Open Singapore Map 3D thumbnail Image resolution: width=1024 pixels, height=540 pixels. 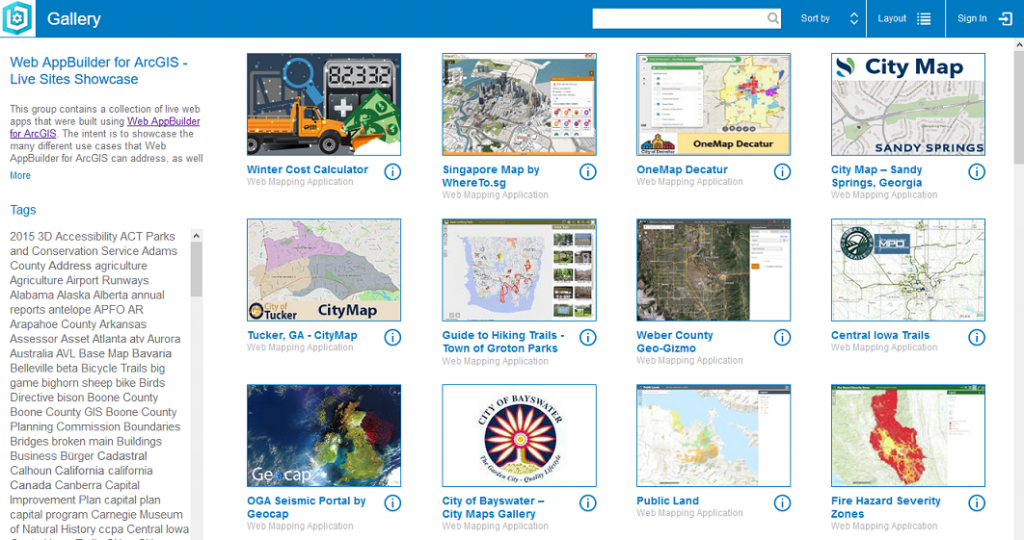click(x=519, y=104)
